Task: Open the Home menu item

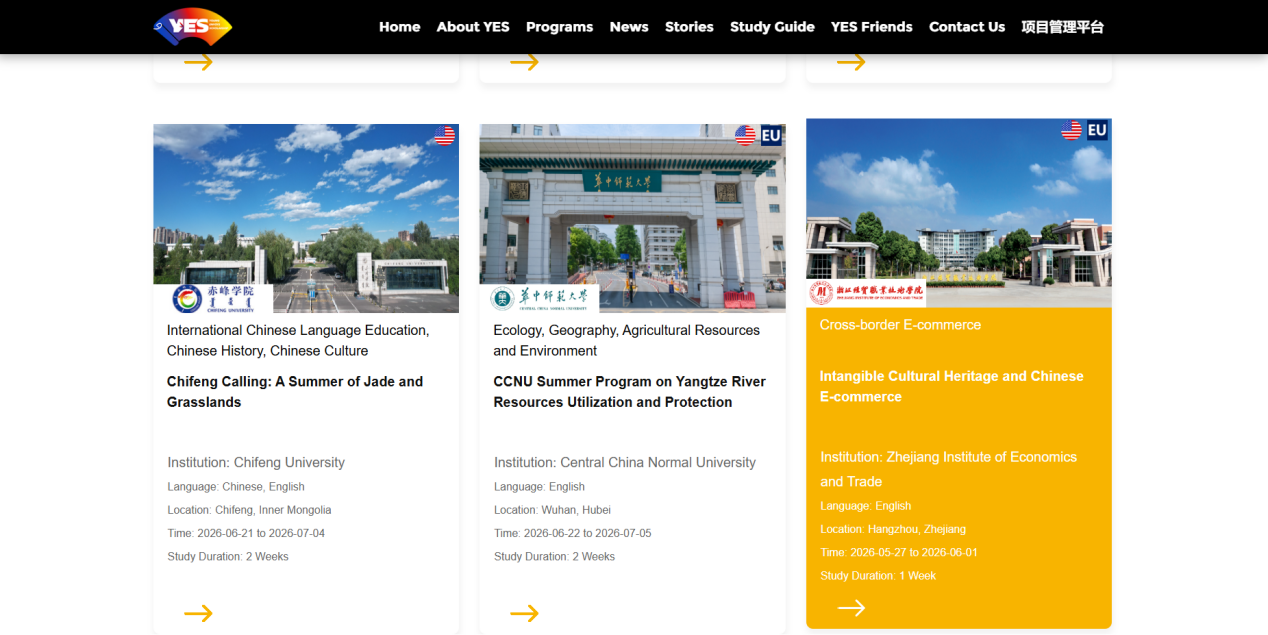Action: pyautogui.click(x=399, y=27)
